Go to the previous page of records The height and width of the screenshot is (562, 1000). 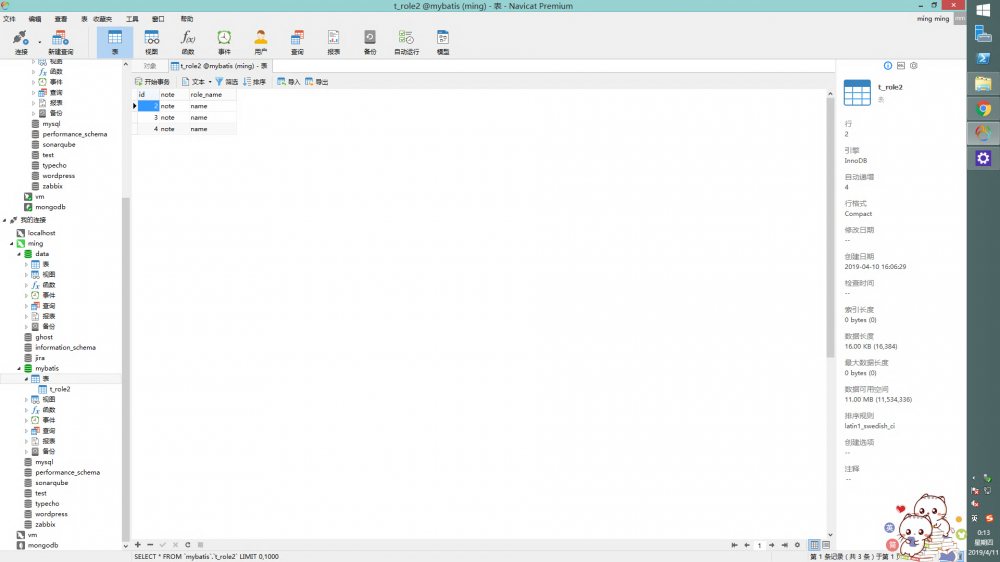747,545
